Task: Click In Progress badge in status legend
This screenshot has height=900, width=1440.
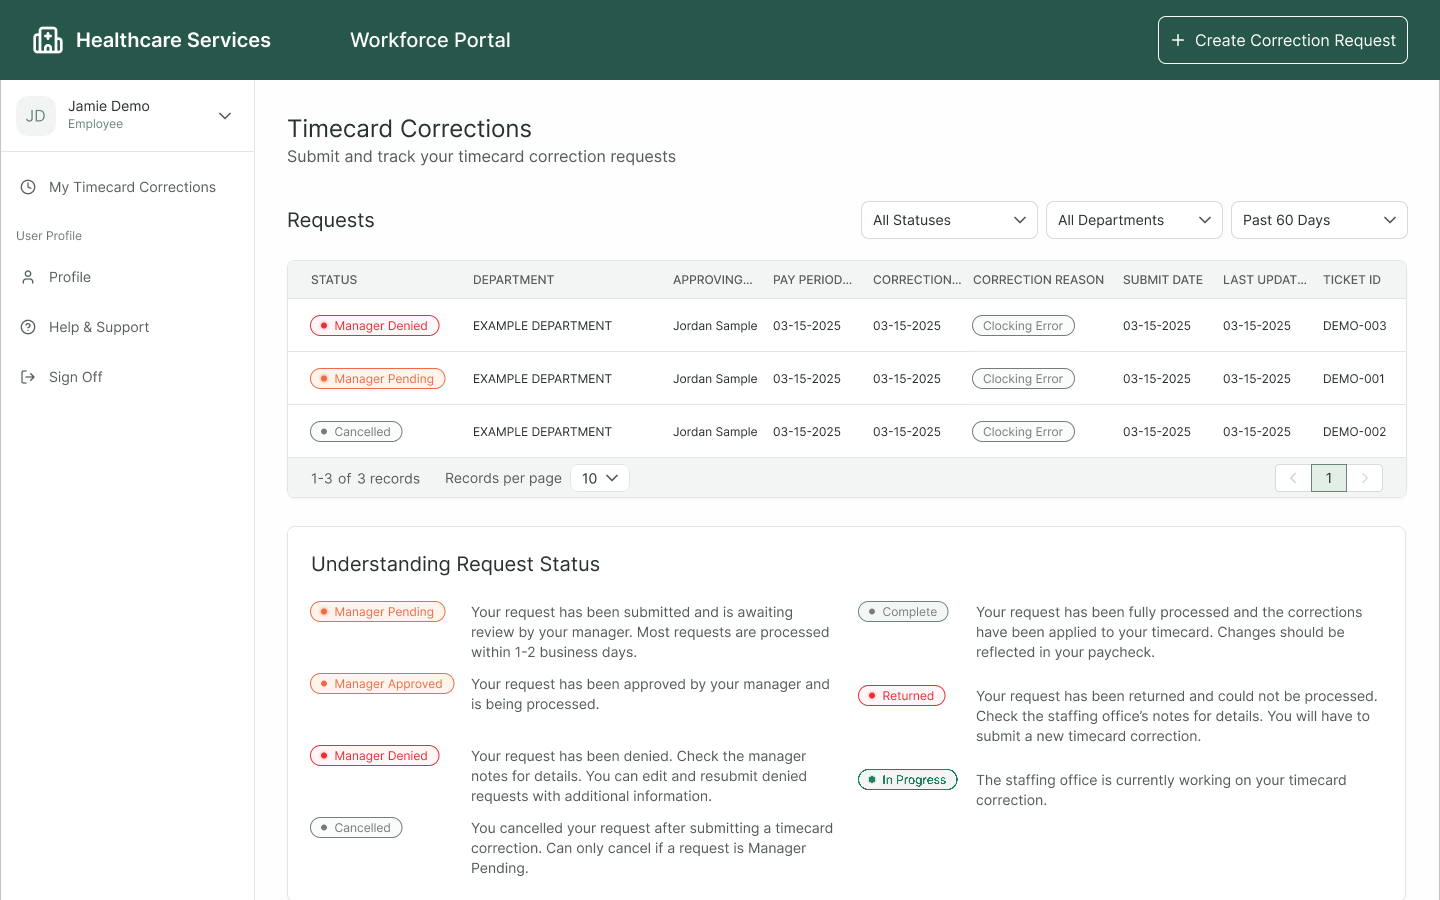Action: pyautogui.click(x=908, y=780)
